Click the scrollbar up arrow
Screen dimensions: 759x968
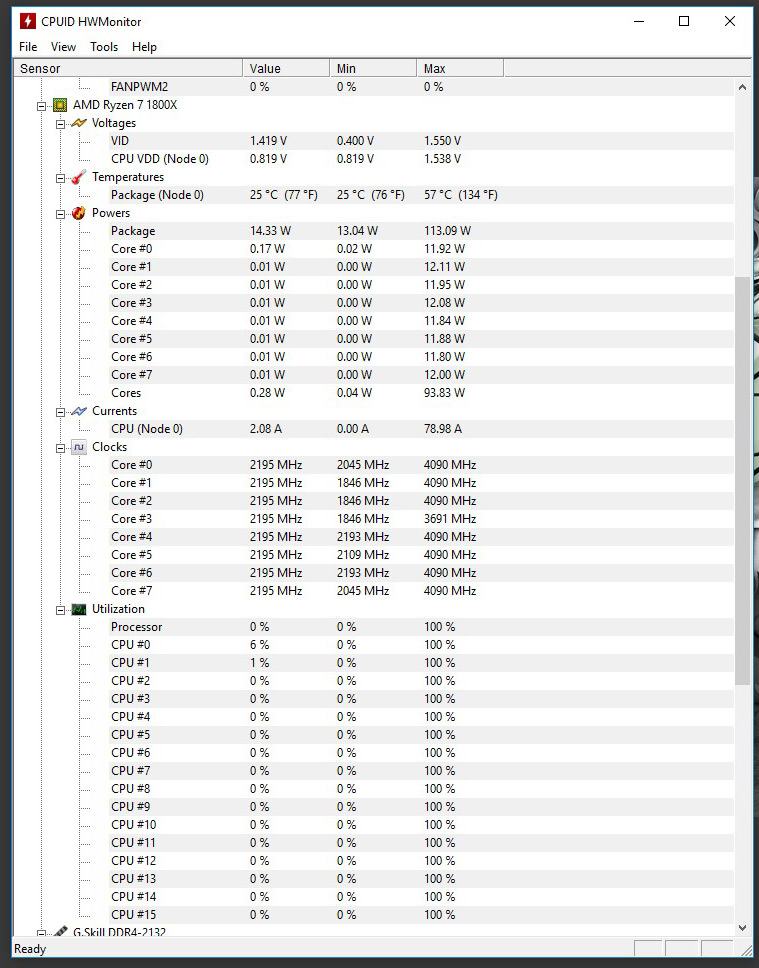click(x=742, y=88)
